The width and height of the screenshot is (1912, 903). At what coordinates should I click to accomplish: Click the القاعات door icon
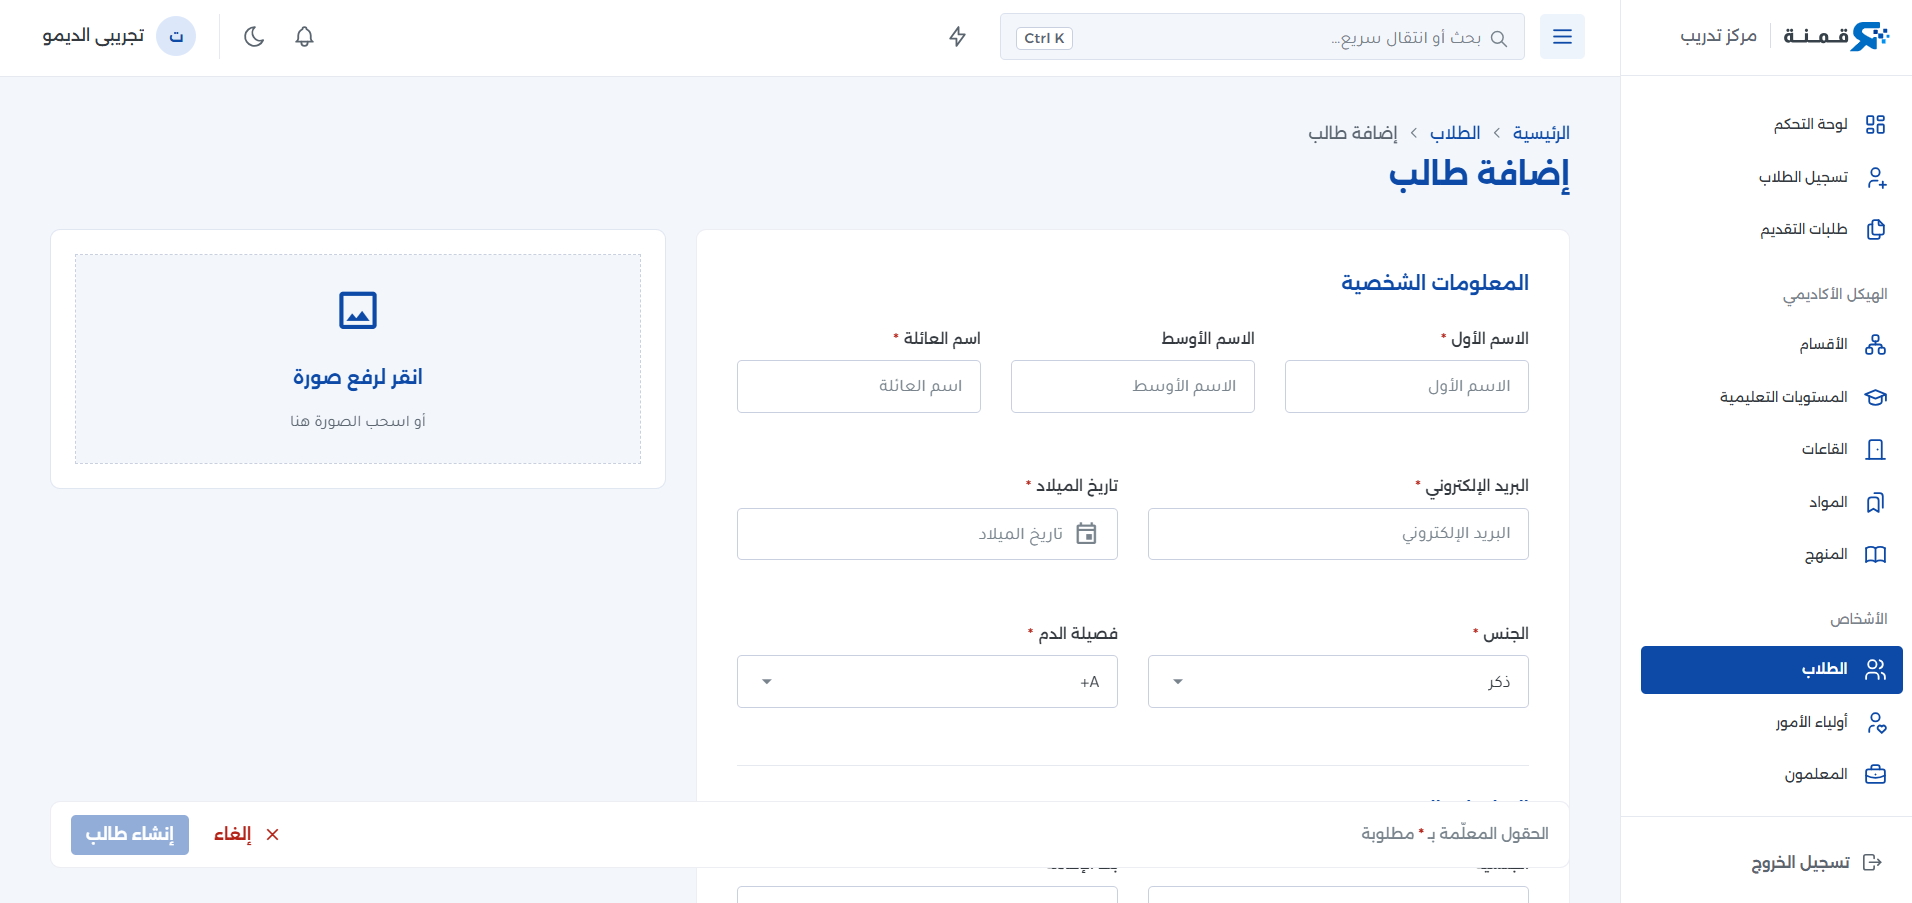pyautogui.click(x=1876, y=449)
